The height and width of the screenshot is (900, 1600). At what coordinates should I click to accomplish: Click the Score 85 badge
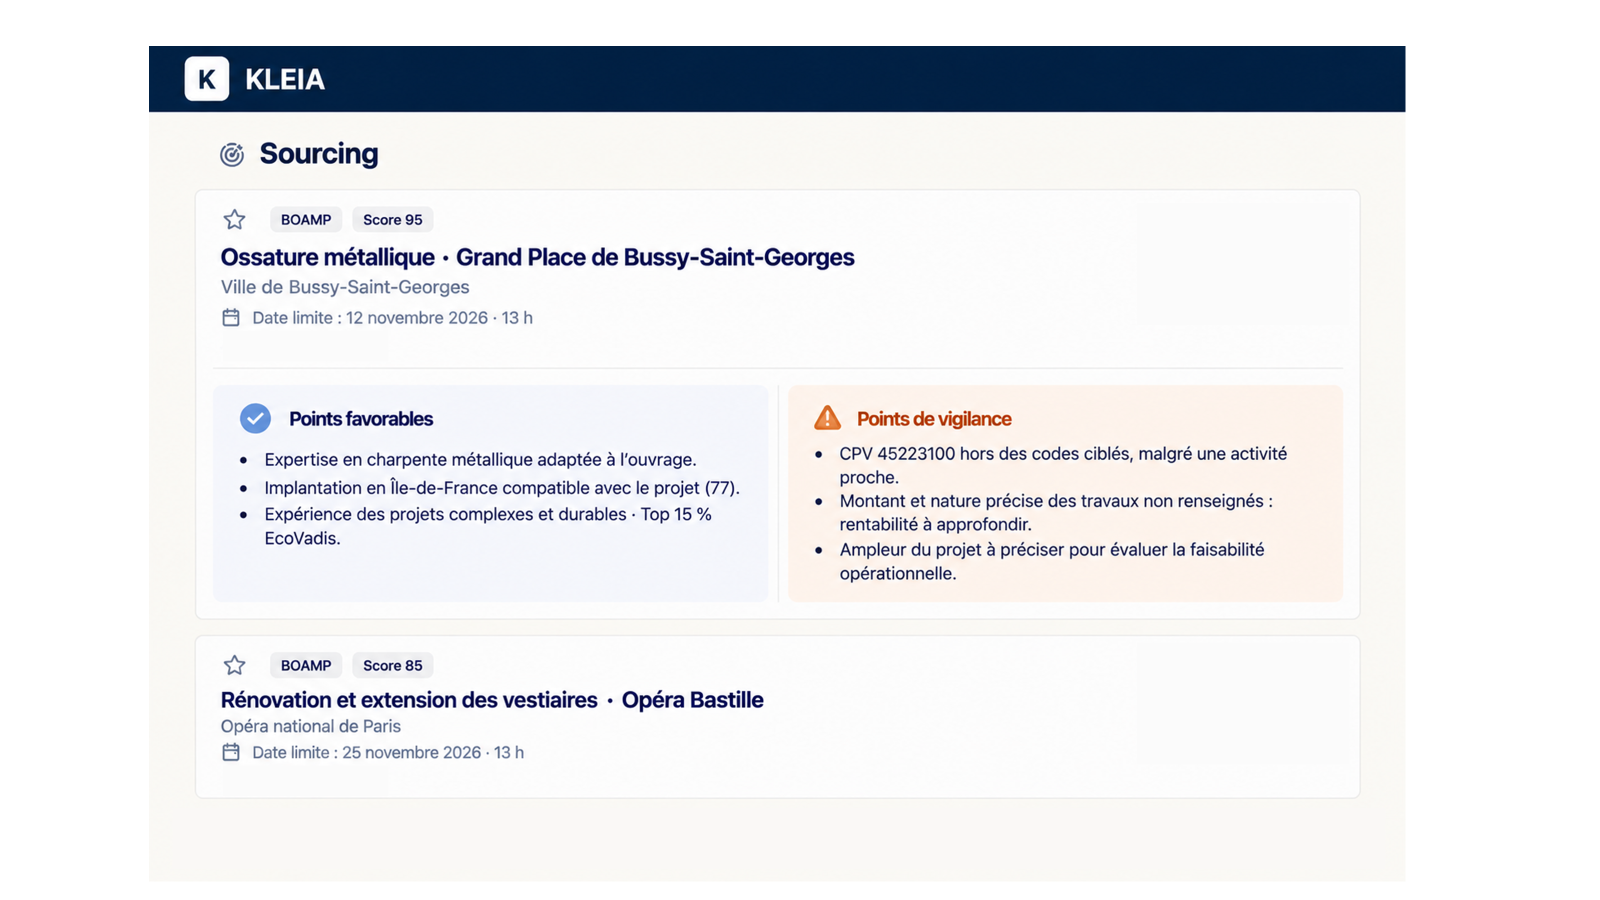click(x=392, y=665)
